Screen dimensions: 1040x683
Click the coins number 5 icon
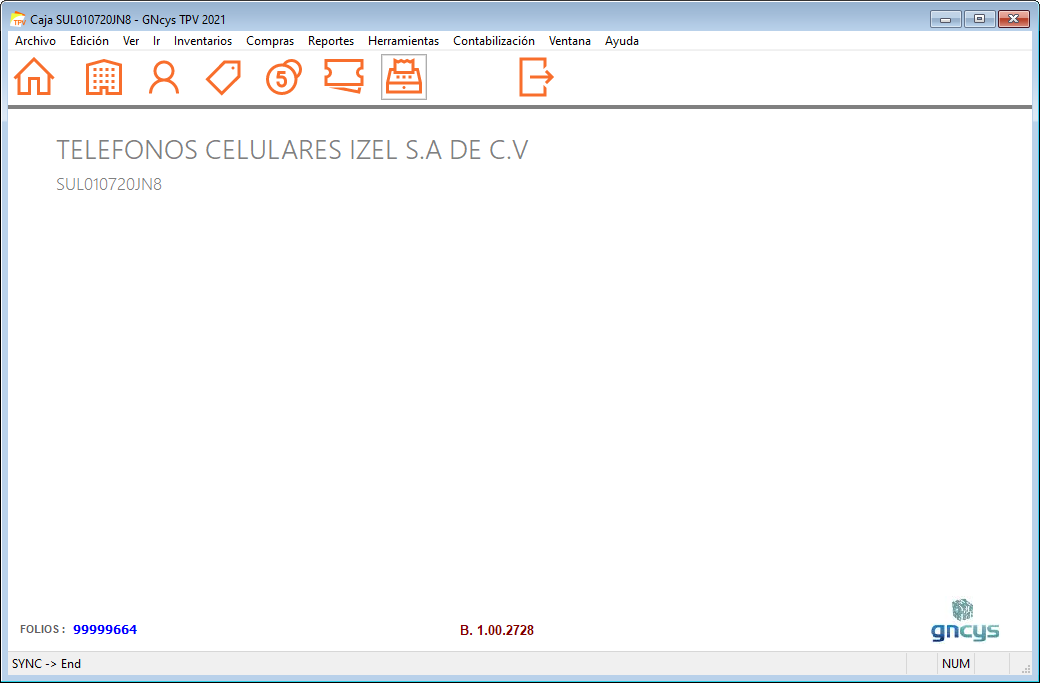click(x=284, y=77)
